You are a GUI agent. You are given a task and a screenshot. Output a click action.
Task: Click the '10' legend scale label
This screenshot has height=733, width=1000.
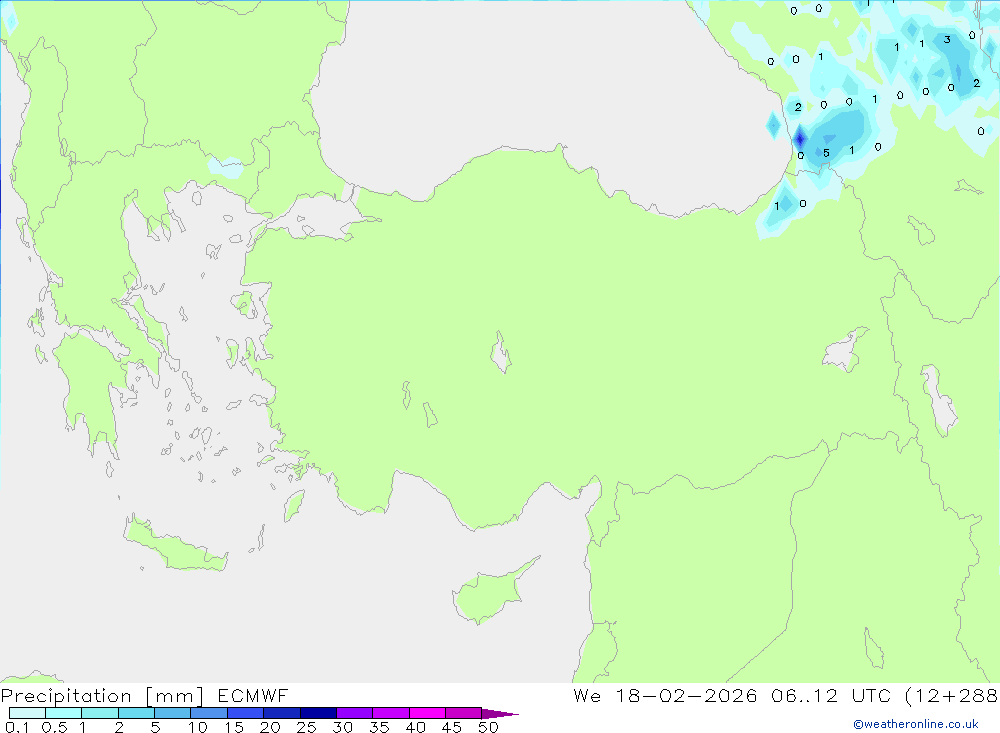coord(198,727)
